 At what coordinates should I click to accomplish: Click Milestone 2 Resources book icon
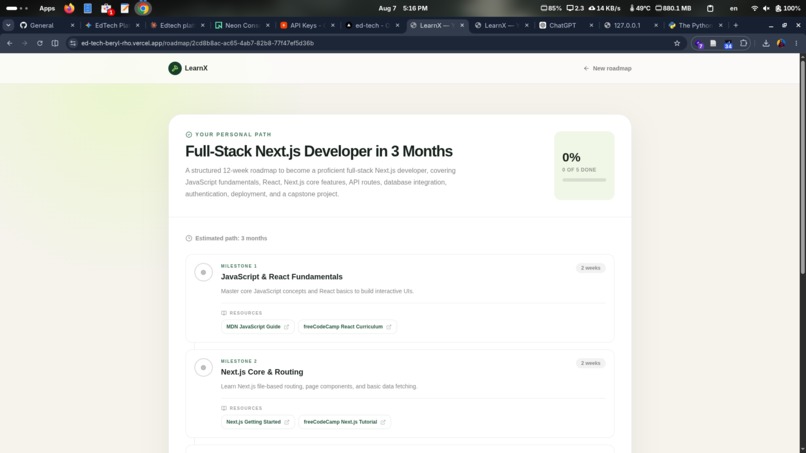pos(224,408)
